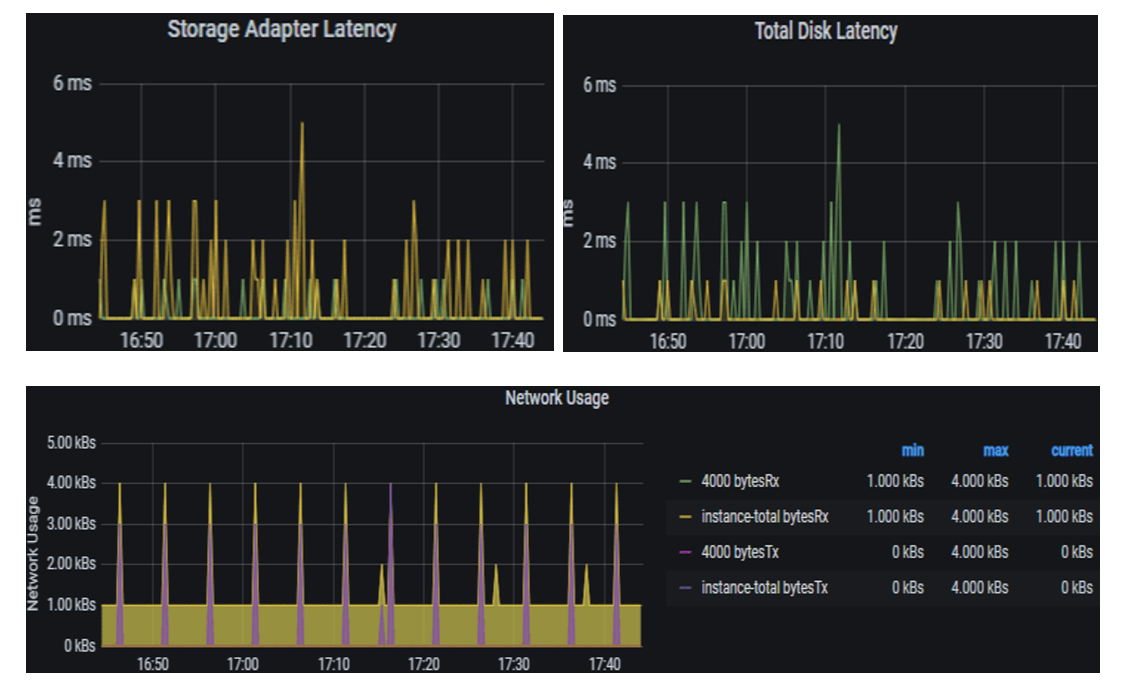Viewport: 1122px width, 687px height.
Task: Toggle the 4000 bytesRx series in legend
Action: (x=740, y=481)
